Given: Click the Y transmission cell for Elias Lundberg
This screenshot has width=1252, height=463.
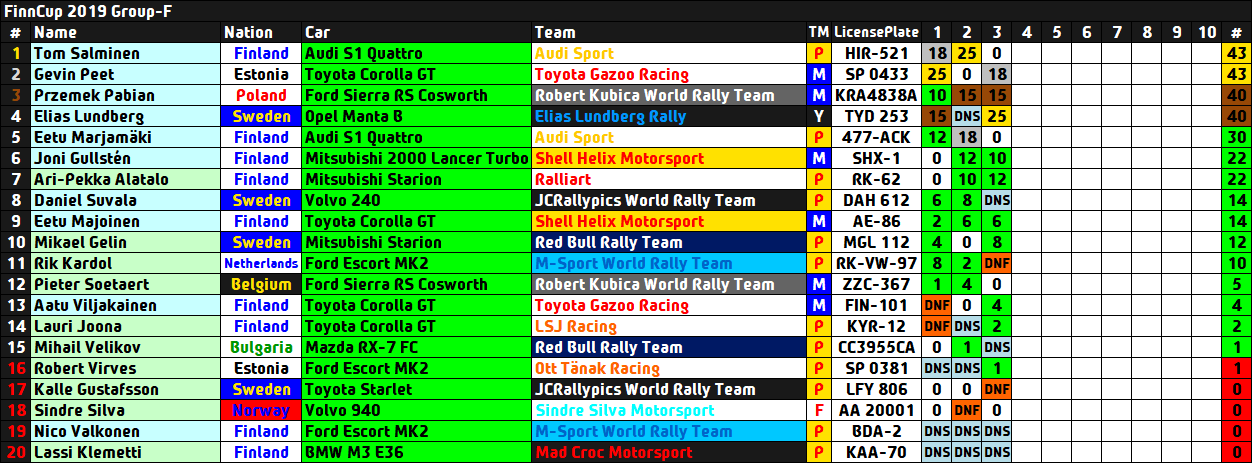Looking at the screenshot, I should click(x=819, y=116).
